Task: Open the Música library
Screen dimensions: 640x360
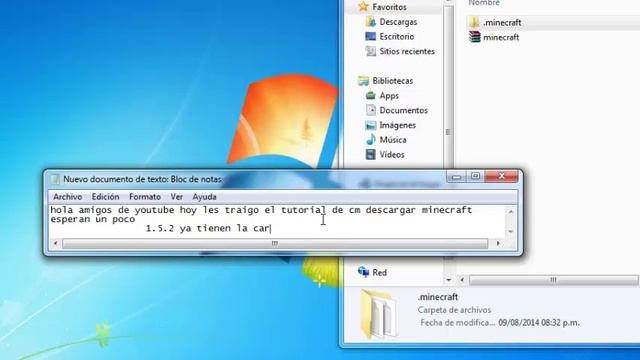Action: (393, 140)
